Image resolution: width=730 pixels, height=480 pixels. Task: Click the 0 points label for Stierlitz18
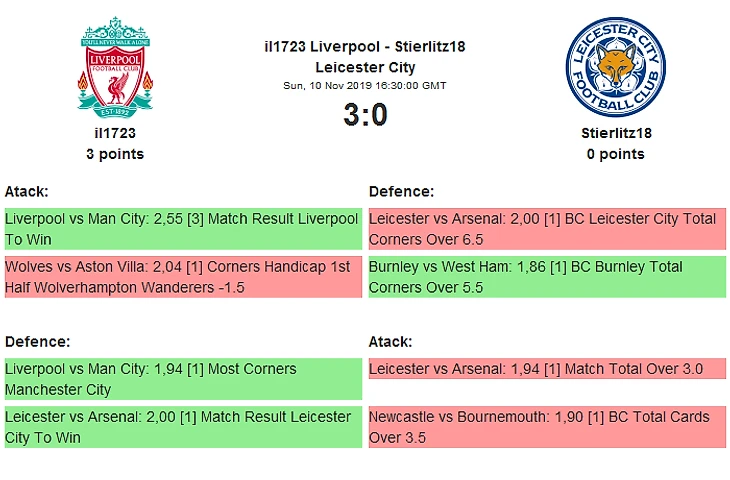point(615,154)
